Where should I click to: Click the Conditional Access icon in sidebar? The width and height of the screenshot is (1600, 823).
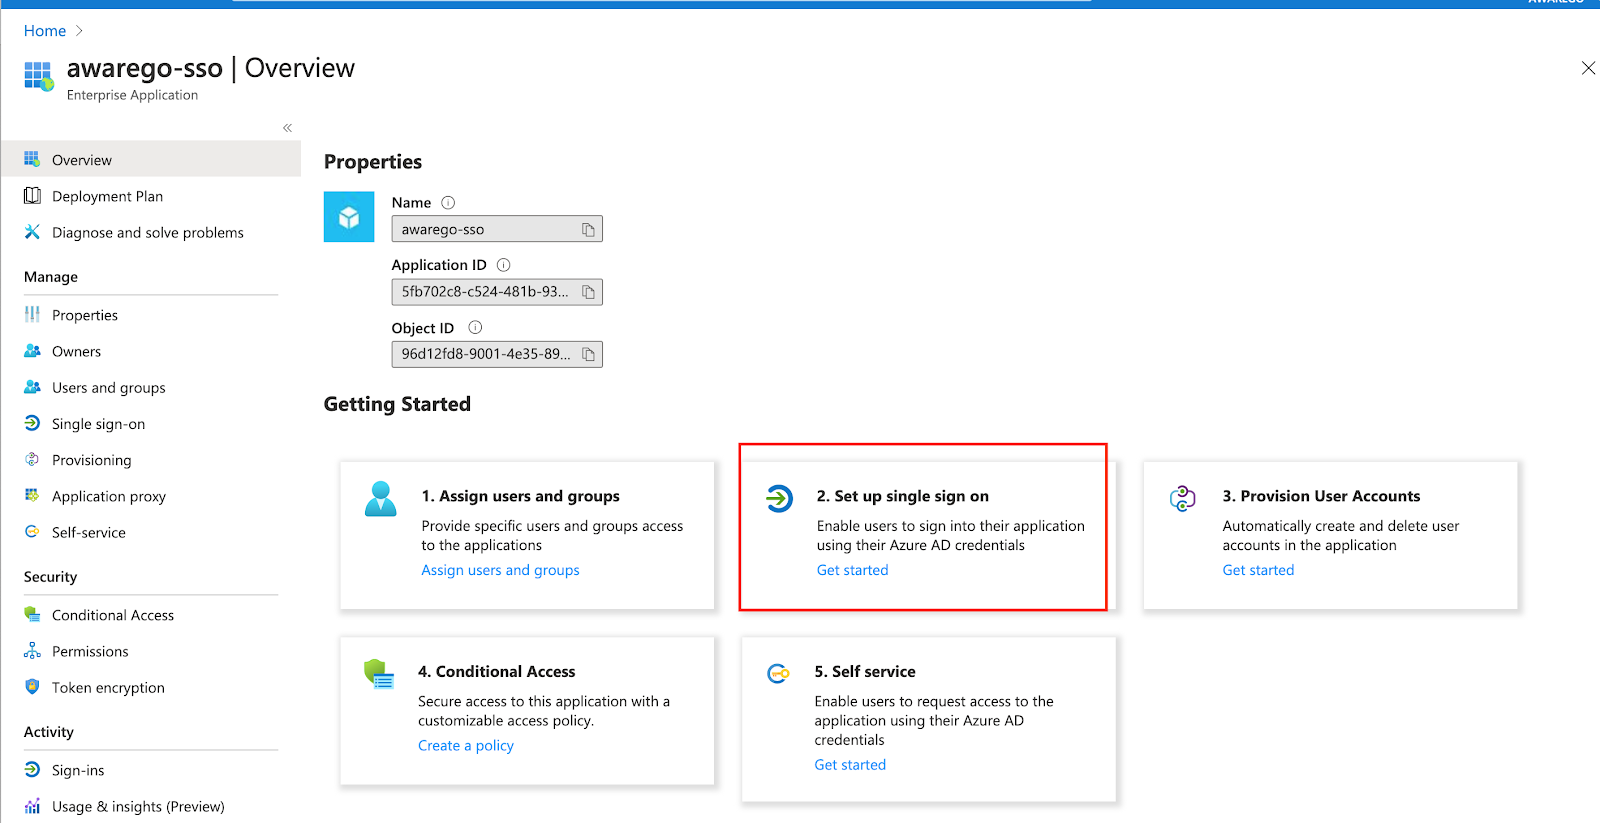point(32,615)
